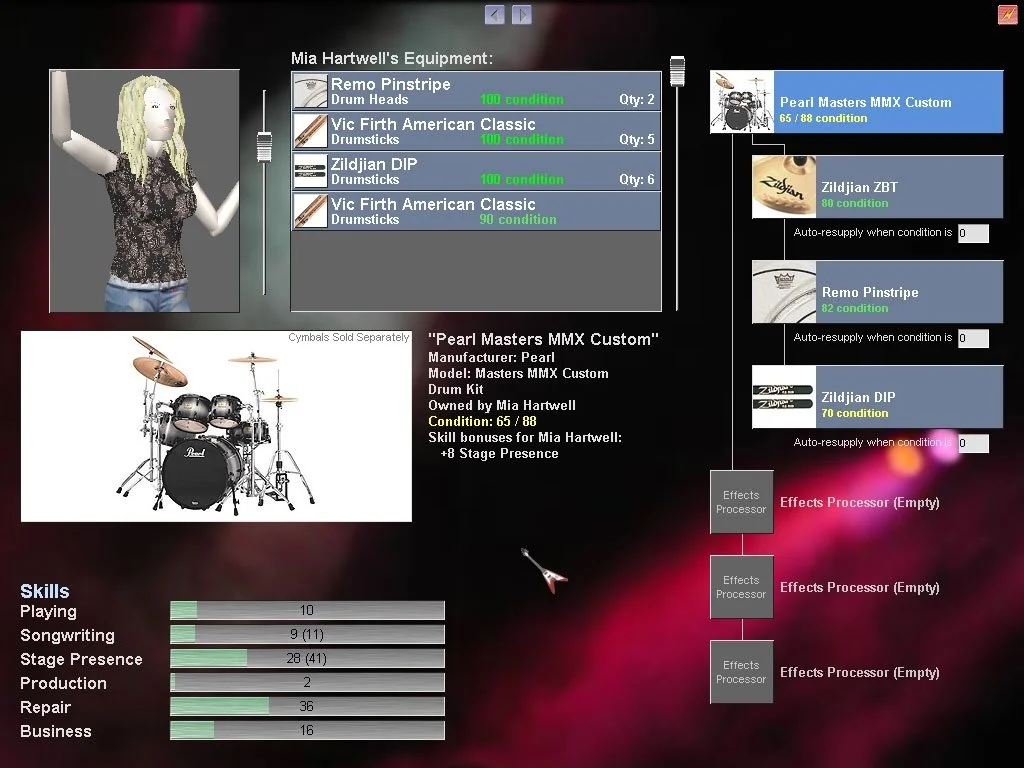Click the character view rotation slider handle

coord(264,146)
